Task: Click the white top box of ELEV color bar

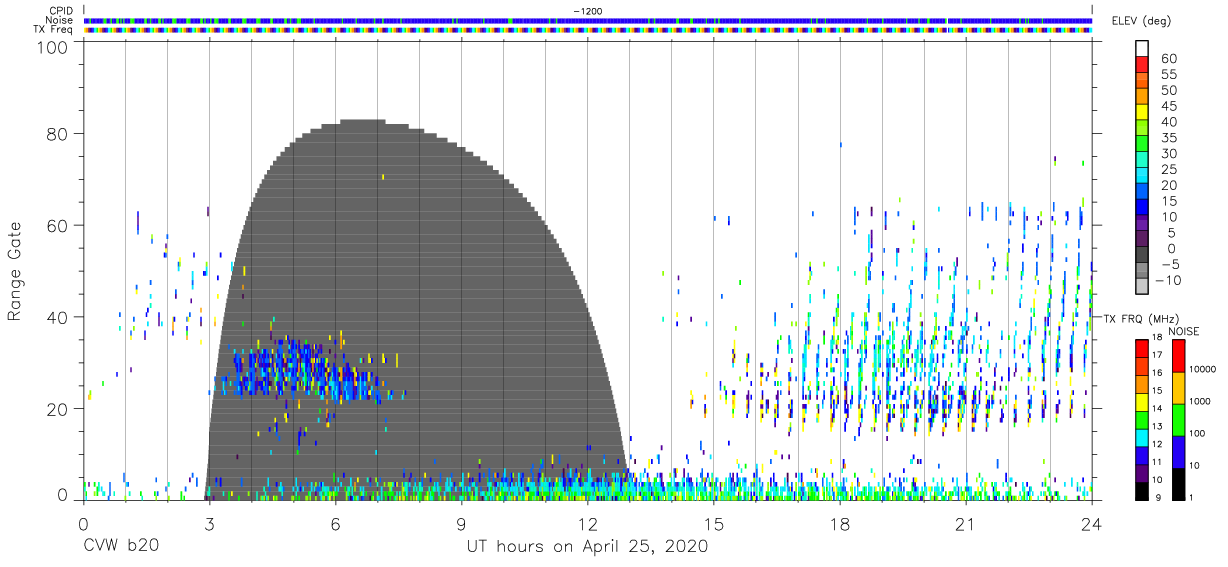Action: pos(1143,46)
